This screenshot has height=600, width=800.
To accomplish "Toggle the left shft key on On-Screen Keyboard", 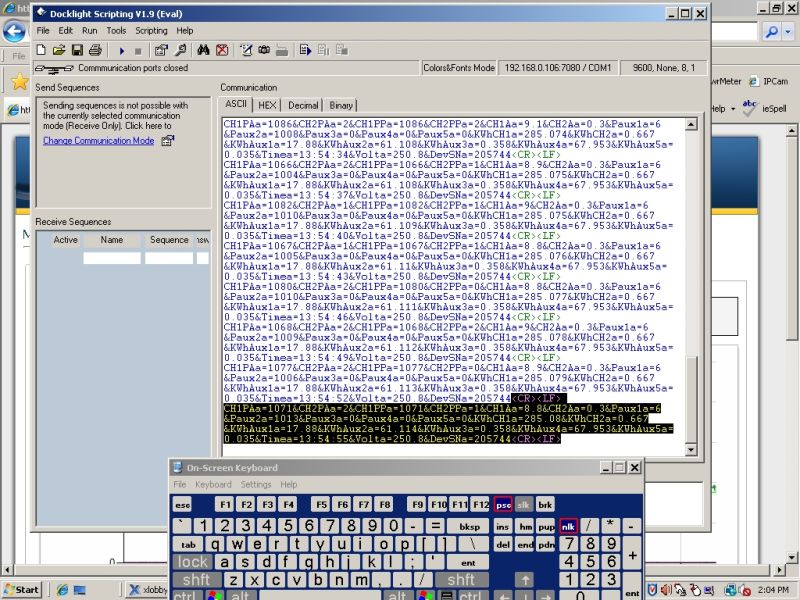I will click(x=196, y=580).
